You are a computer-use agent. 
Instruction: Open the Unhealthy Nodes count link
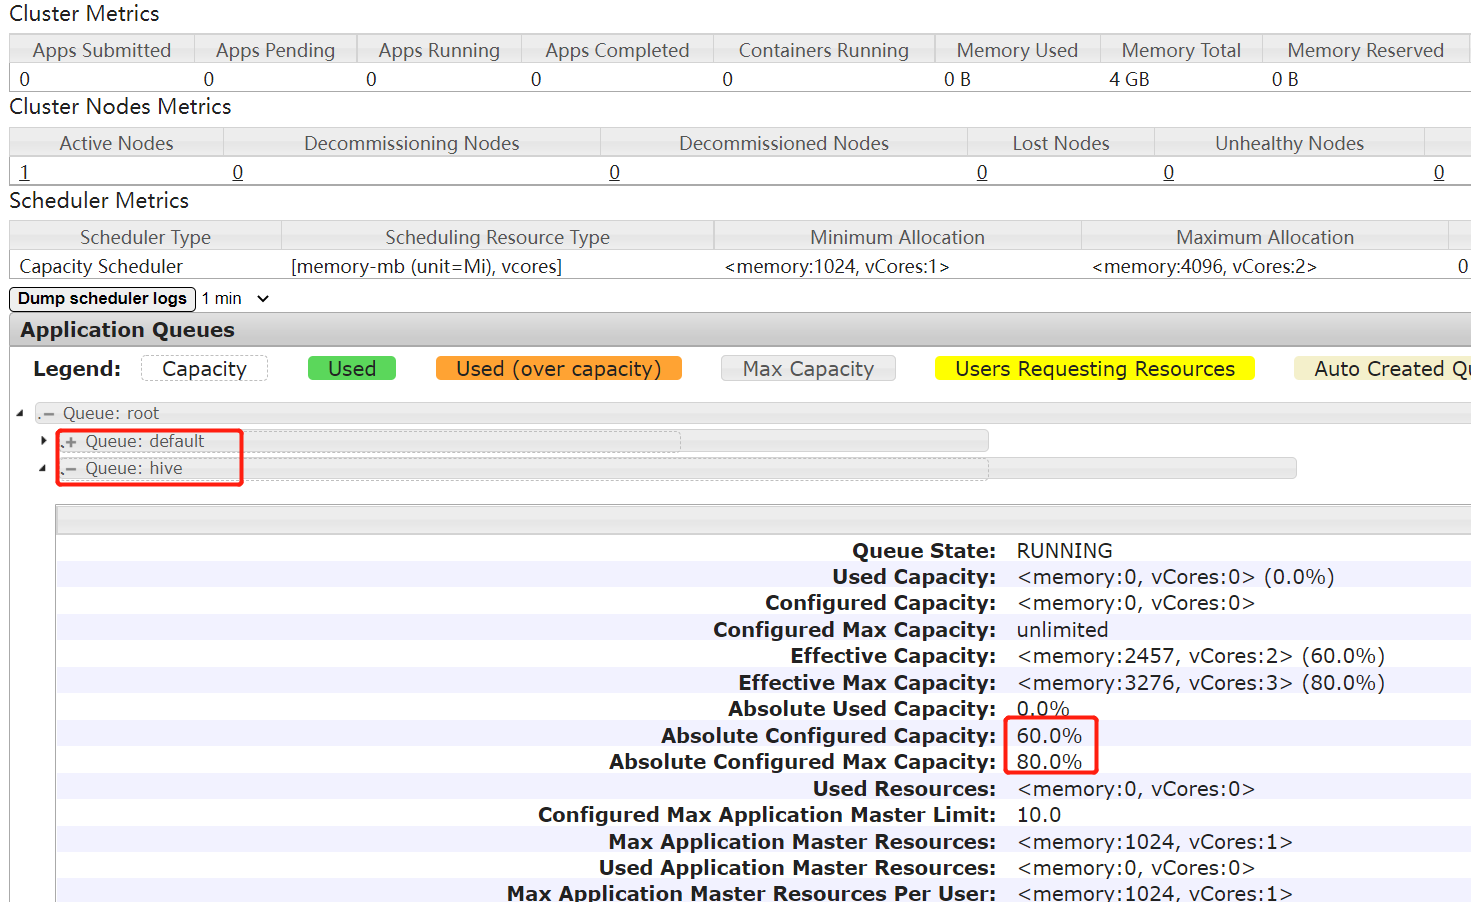(1169, 172)
